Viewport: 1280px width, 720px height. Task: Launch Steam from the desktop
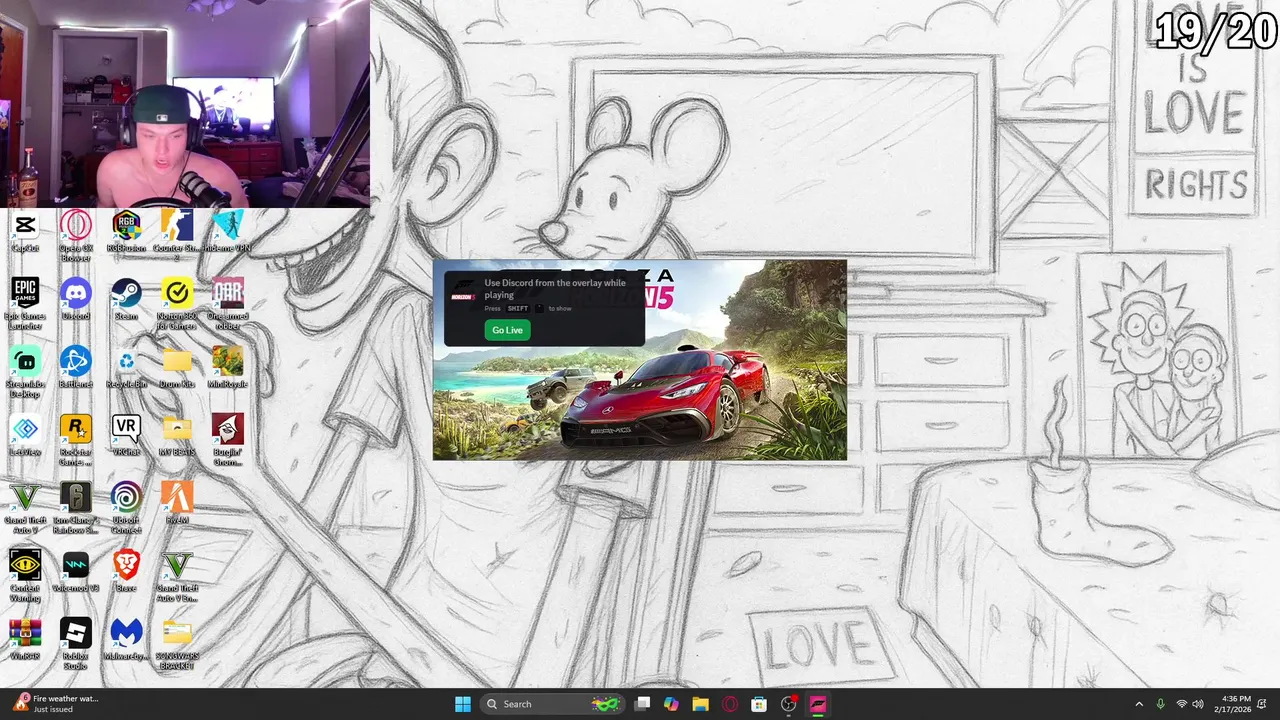(126, 300)
